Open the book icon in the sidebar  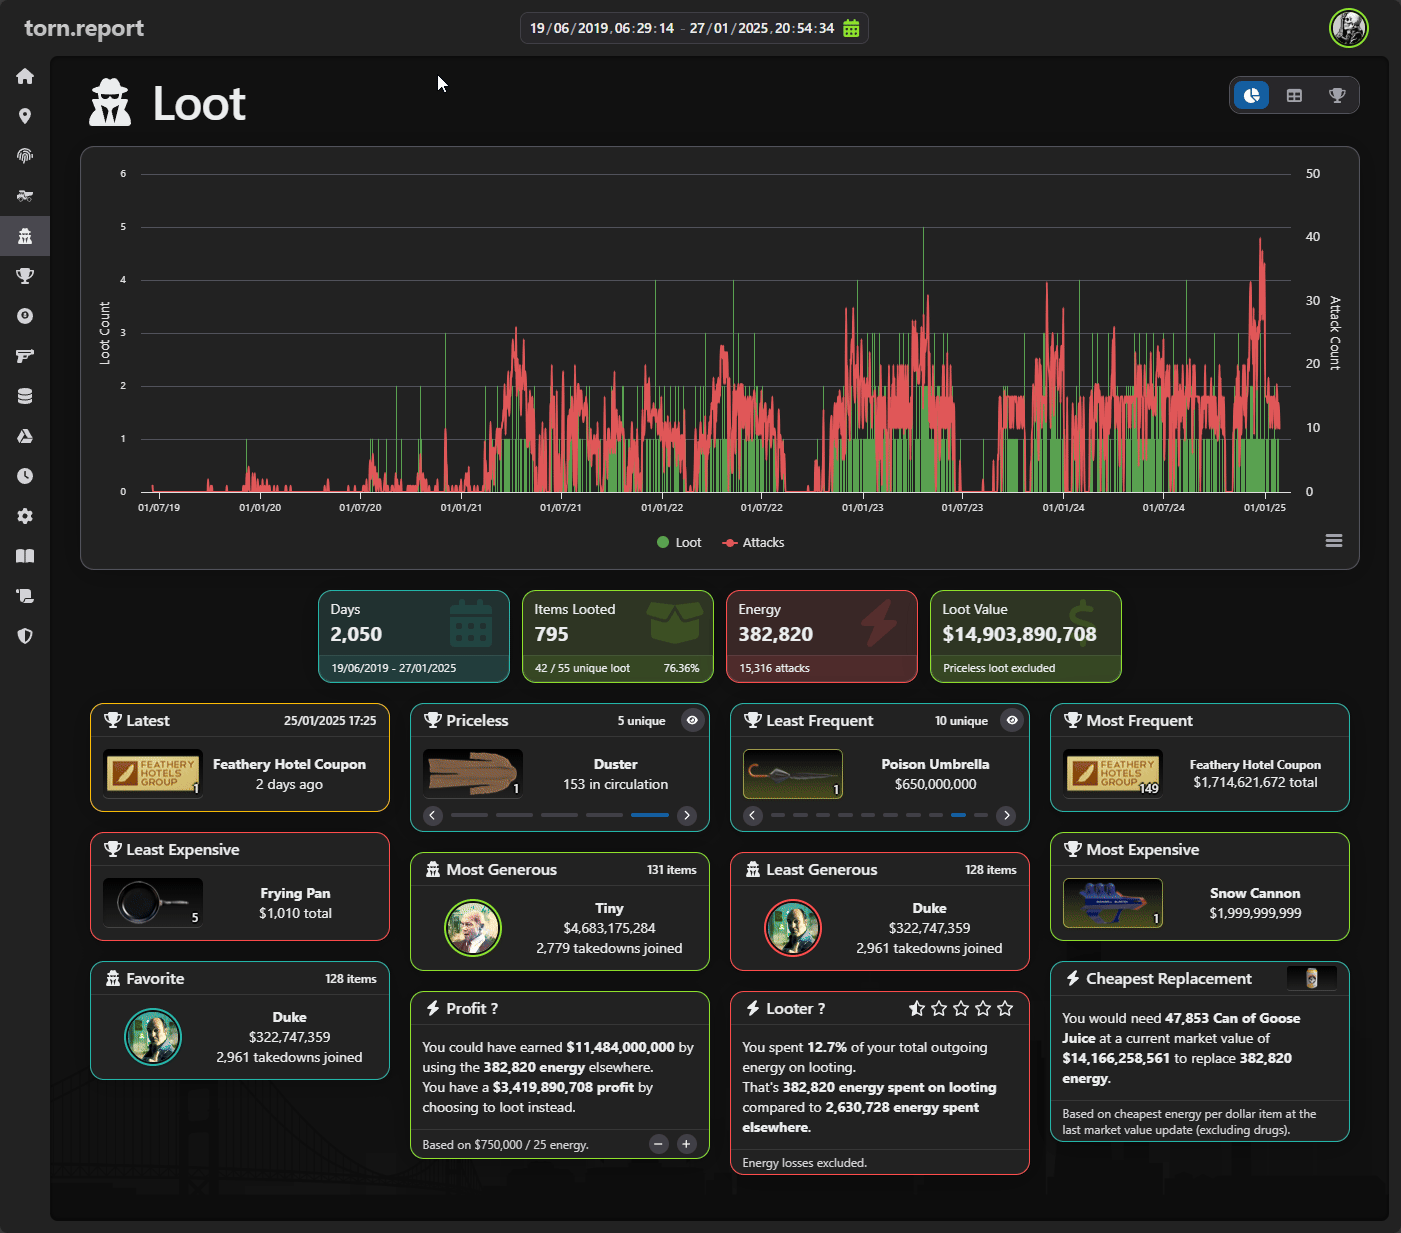coord(25,556)
